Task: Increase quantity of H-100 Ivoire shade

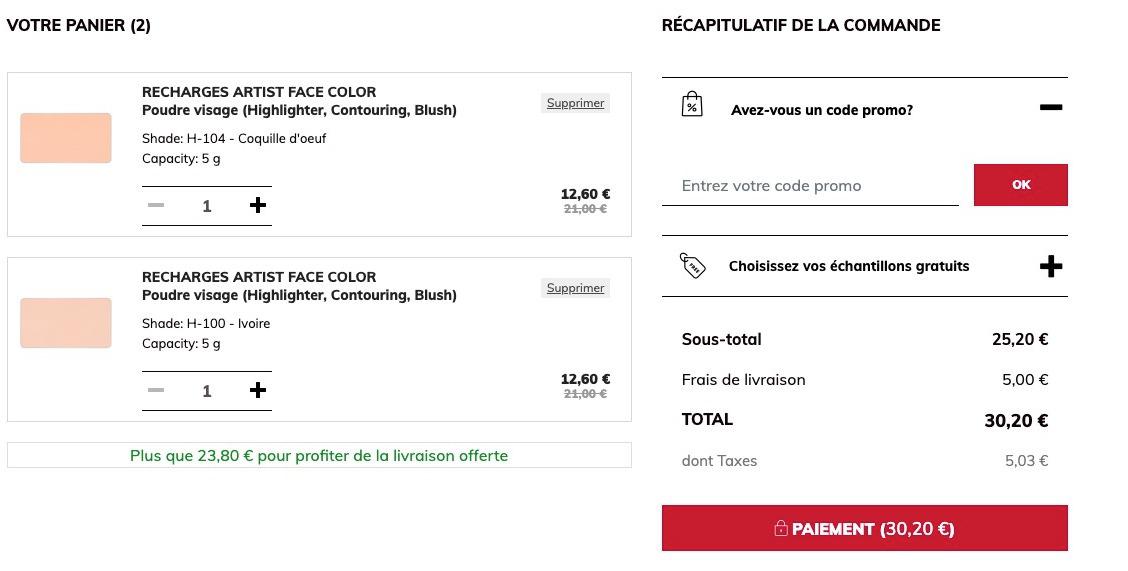Action: click(258, 390)
